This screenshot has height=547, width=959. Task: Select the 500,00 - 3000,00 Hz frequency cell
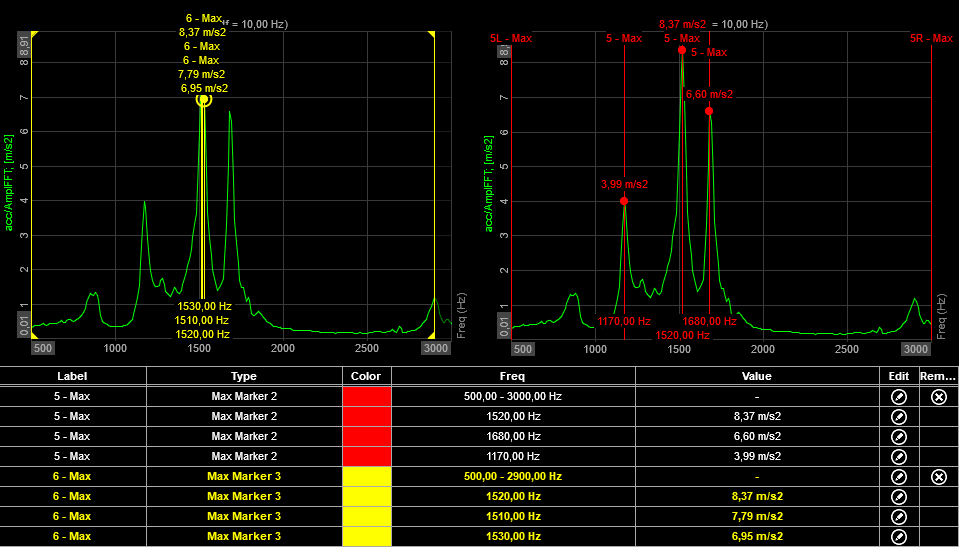point(513,396)
